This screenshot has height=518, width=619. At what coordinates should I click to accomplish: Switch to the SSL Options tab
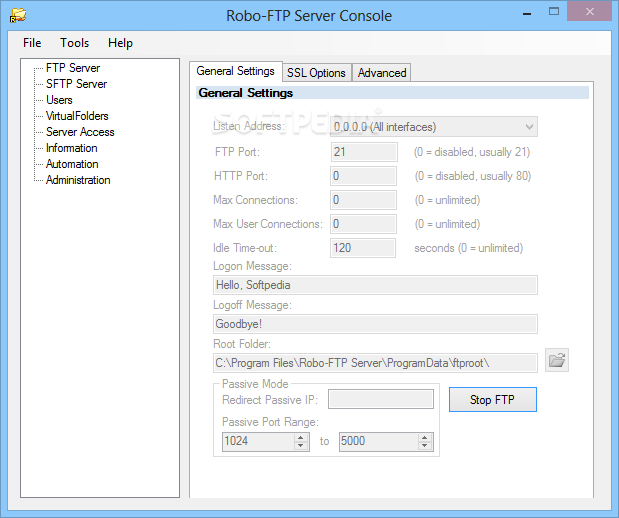point(316,73)
